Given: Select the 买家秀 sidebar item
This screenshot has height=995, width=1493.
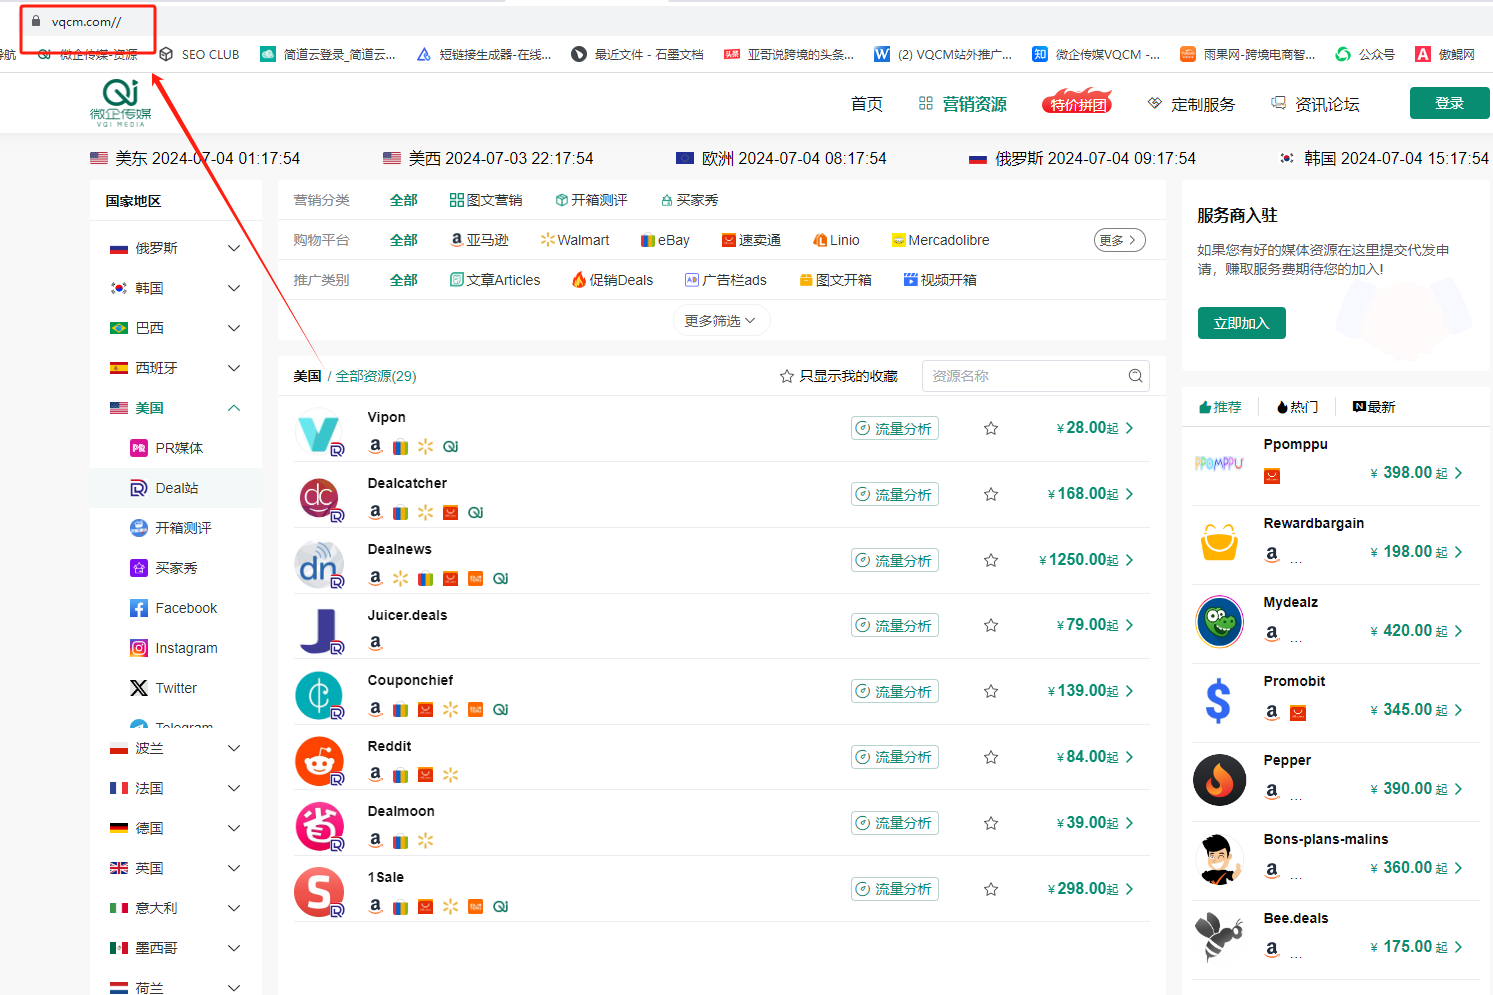Looking at the screenshot, I should (176, 568).
